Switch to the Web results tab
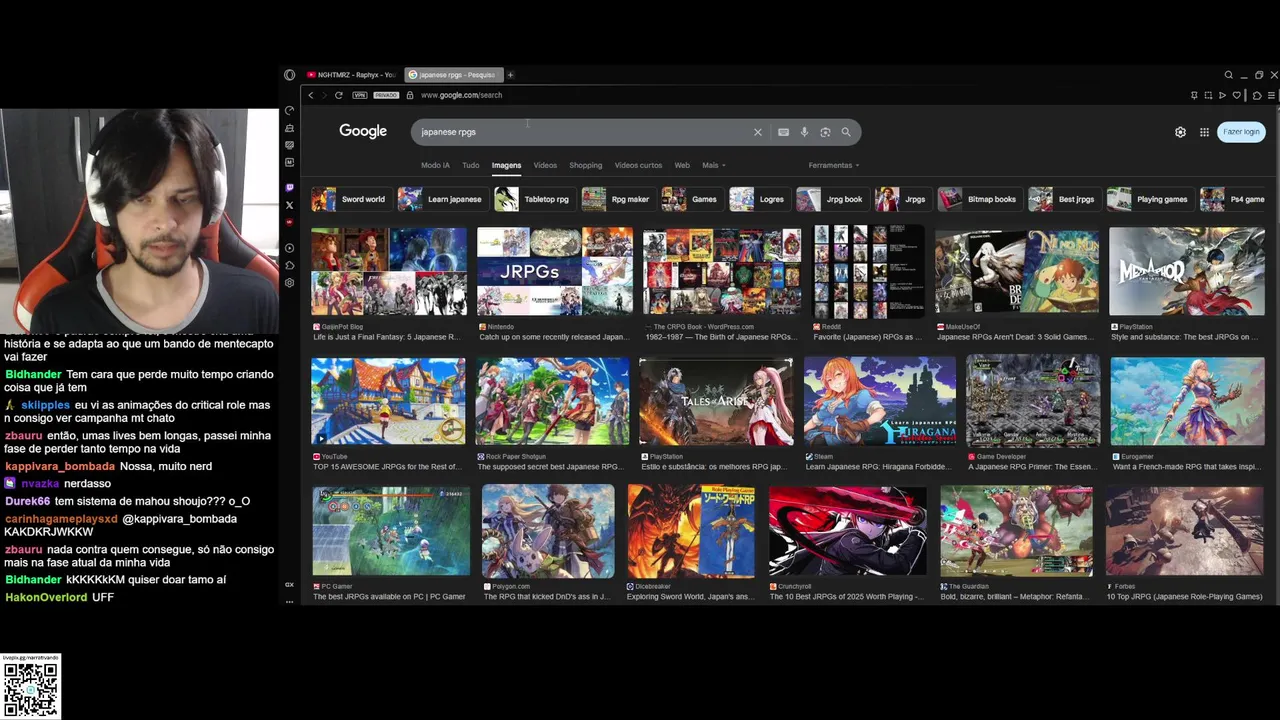Image resolution: width=1280 pixels, height=720 pixels. tap(682, 165)
